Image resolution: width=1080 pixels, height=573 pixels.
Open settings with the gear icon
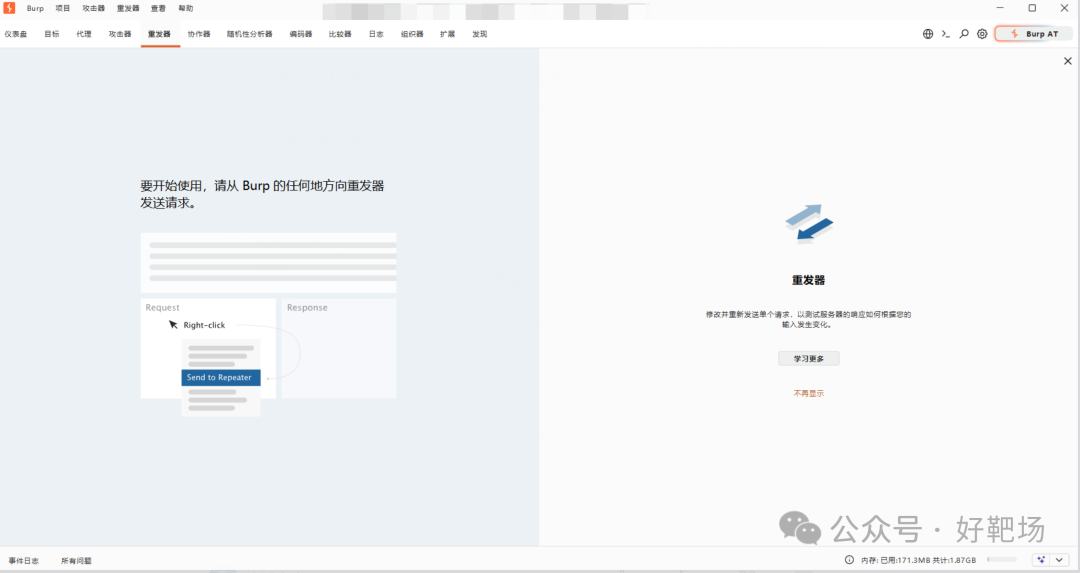point(982,34)
